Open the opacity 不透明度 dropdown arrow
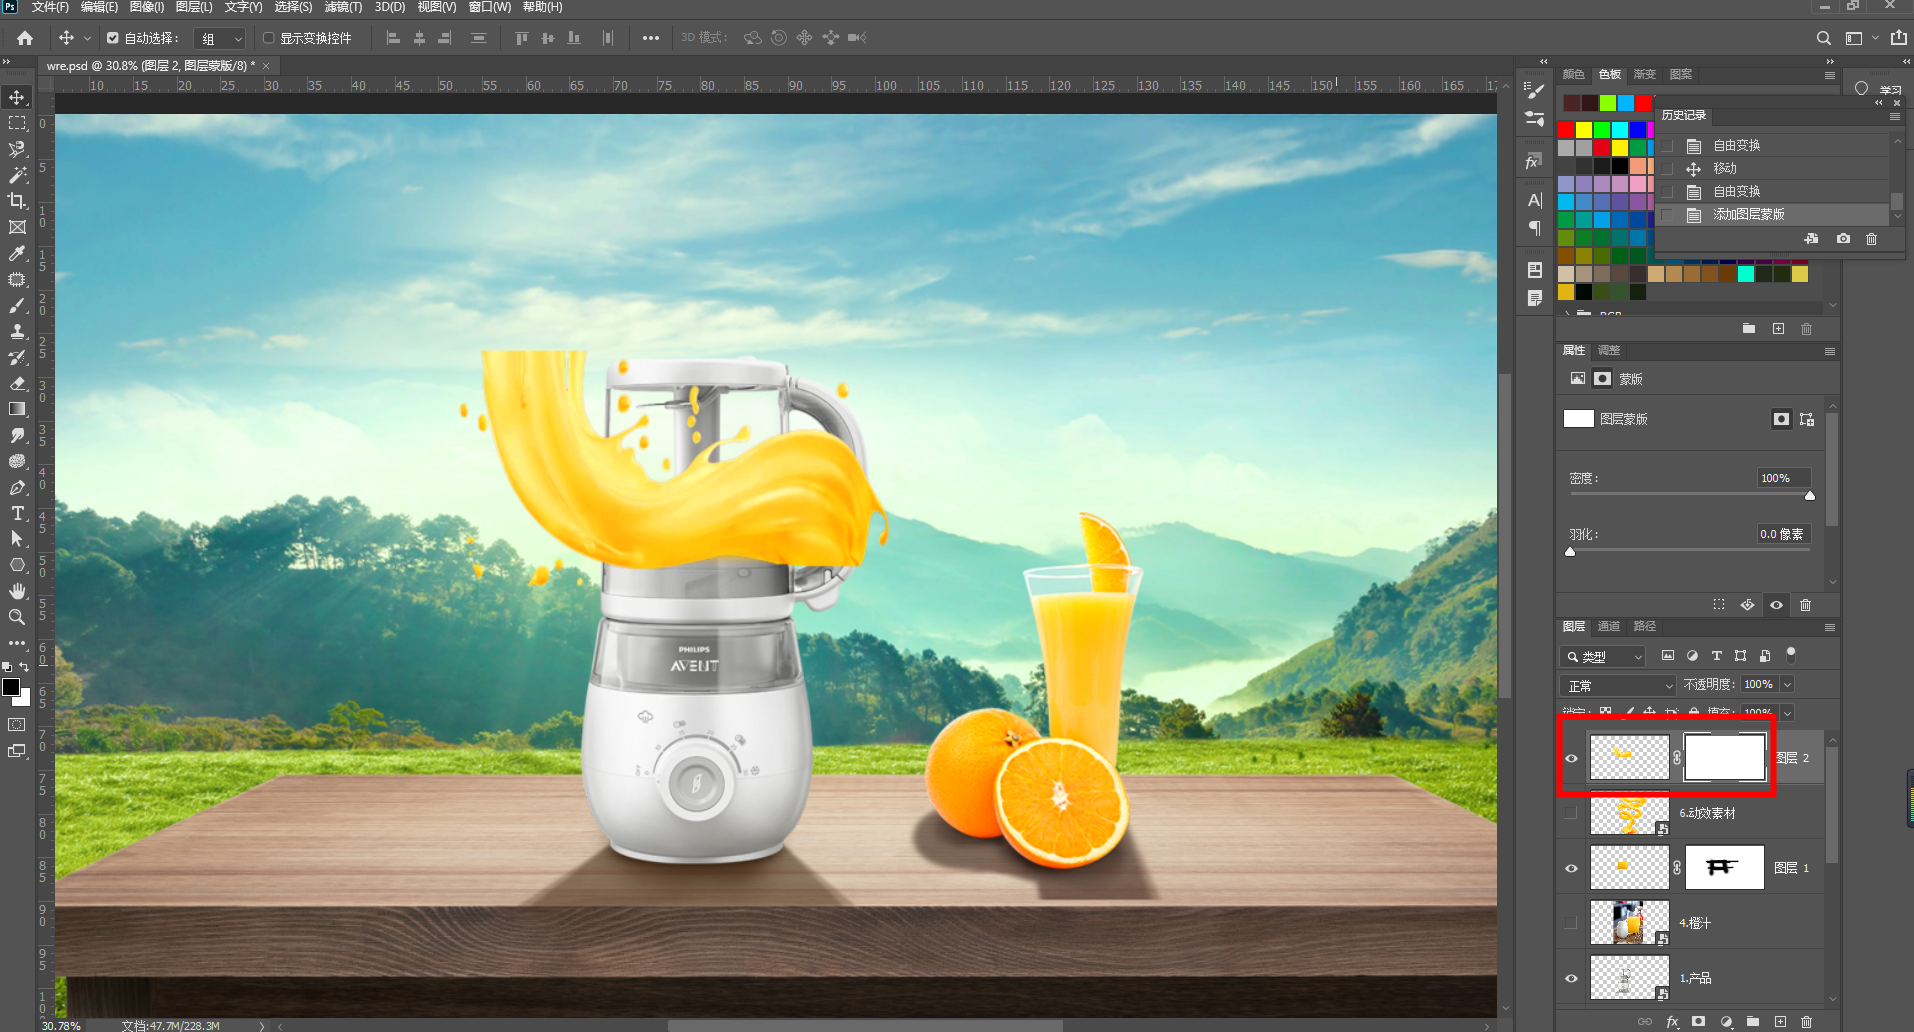This screenshot has height=1032, width=1914. pos(1787,685)
